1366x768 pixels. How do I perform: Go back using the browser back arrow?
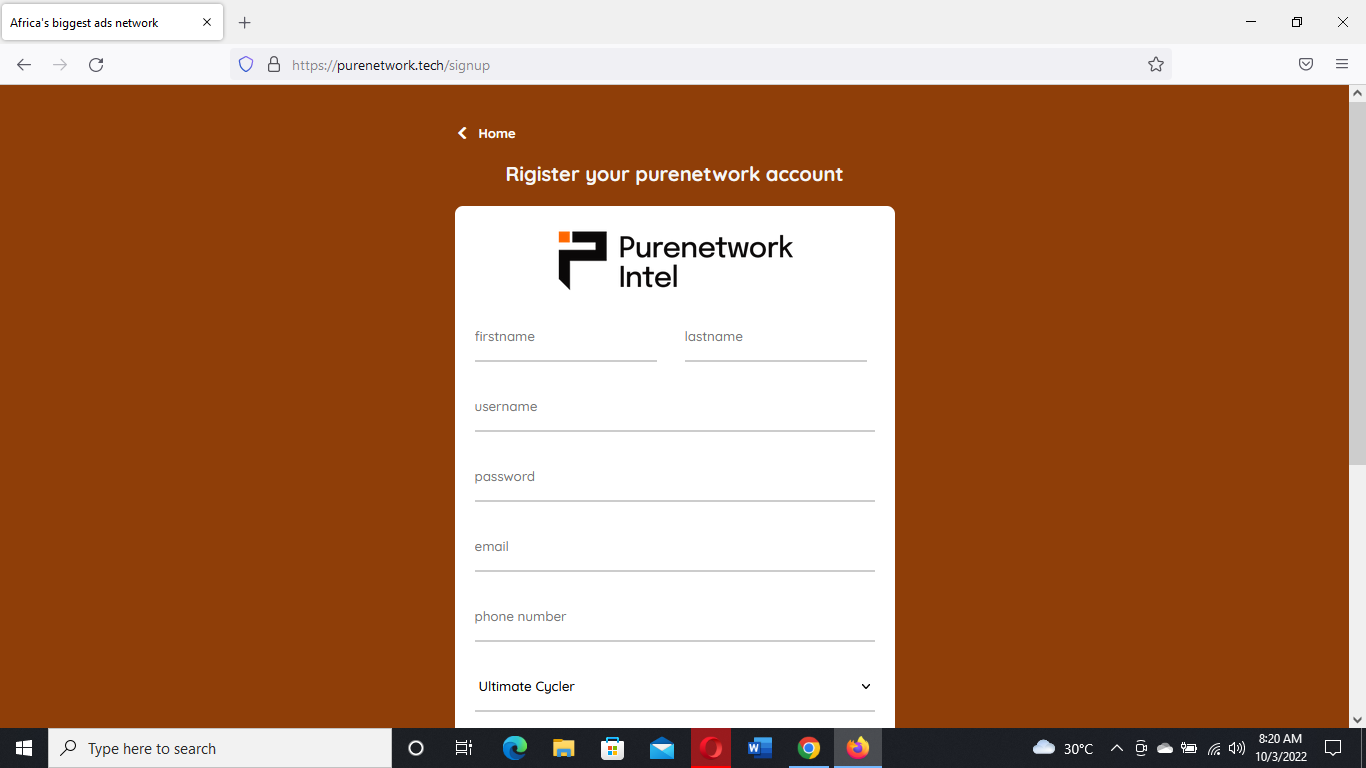tap(24, 64)
